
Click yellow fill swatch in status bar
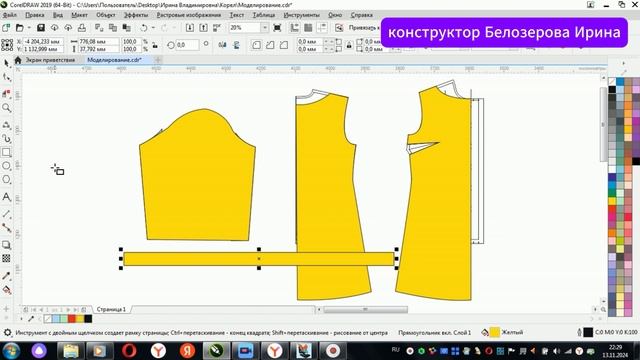click(494, 333)
